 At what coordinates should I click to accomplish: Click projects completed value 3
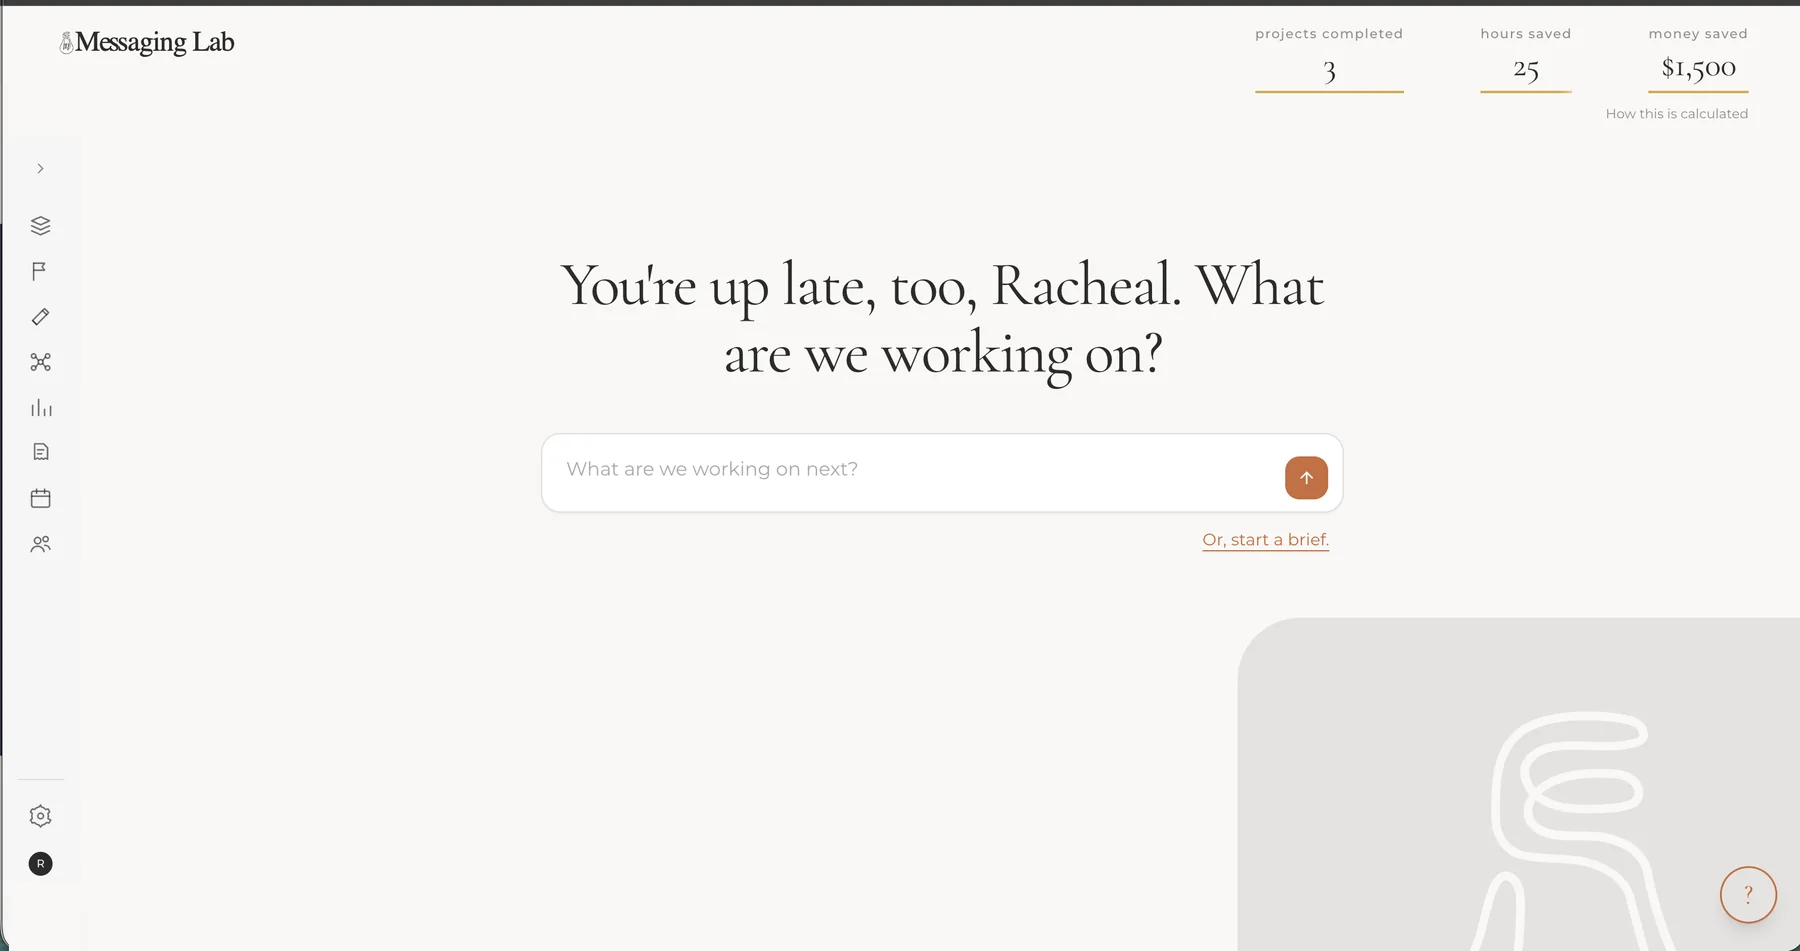tap(1329, 71)
